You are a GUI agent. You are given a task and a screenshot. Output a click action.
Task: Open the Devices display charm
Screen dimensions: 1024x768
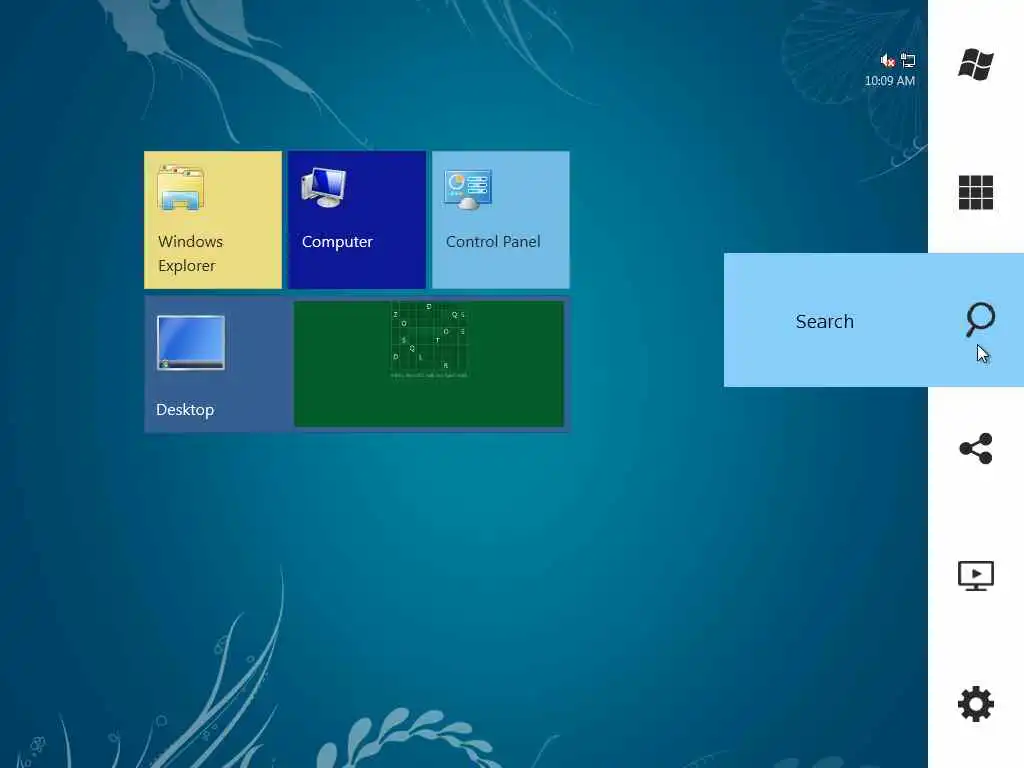(x=976, y=575)
